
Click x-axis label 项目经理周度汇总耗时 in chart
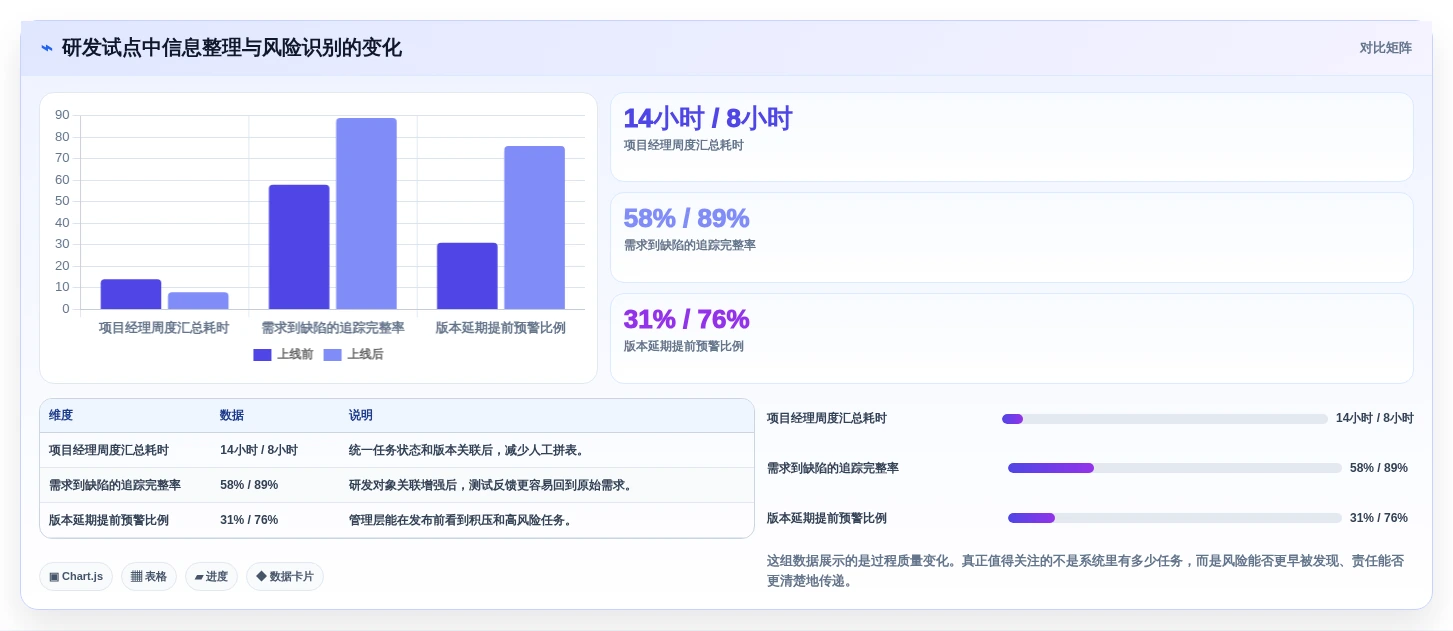tap(164, 328)
